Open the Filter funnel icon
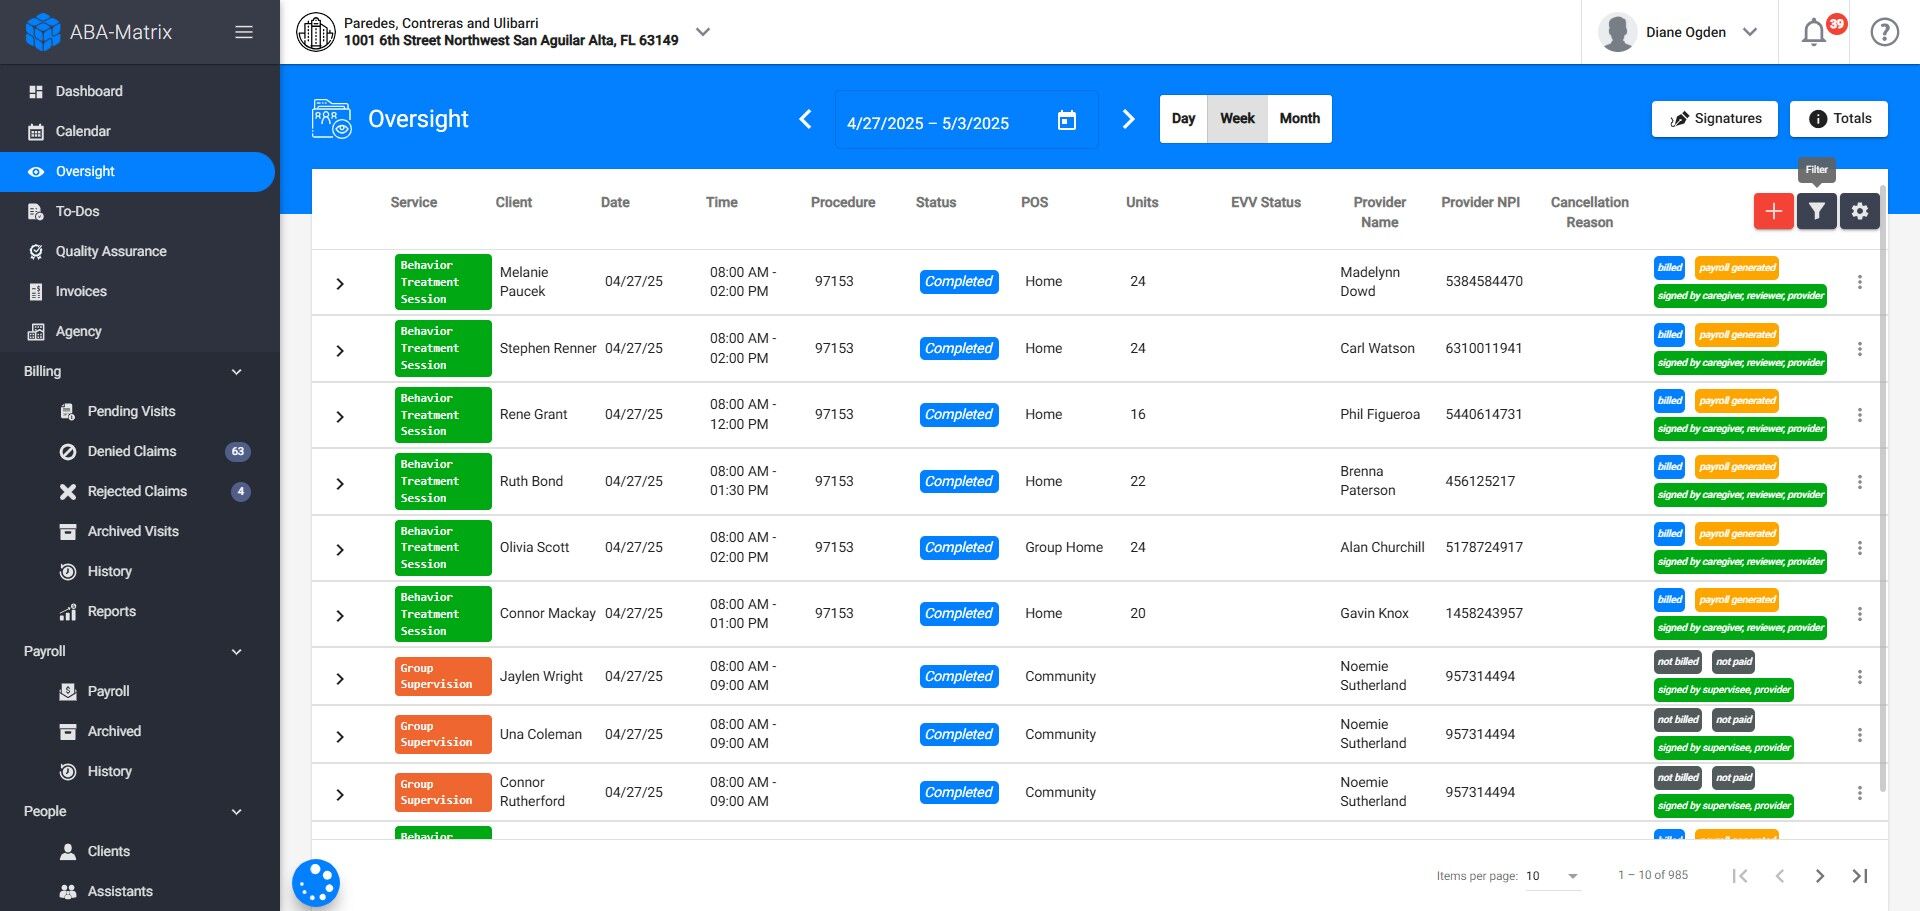This screenshot has width=1920, height=911. click(x=1816, y=211)
